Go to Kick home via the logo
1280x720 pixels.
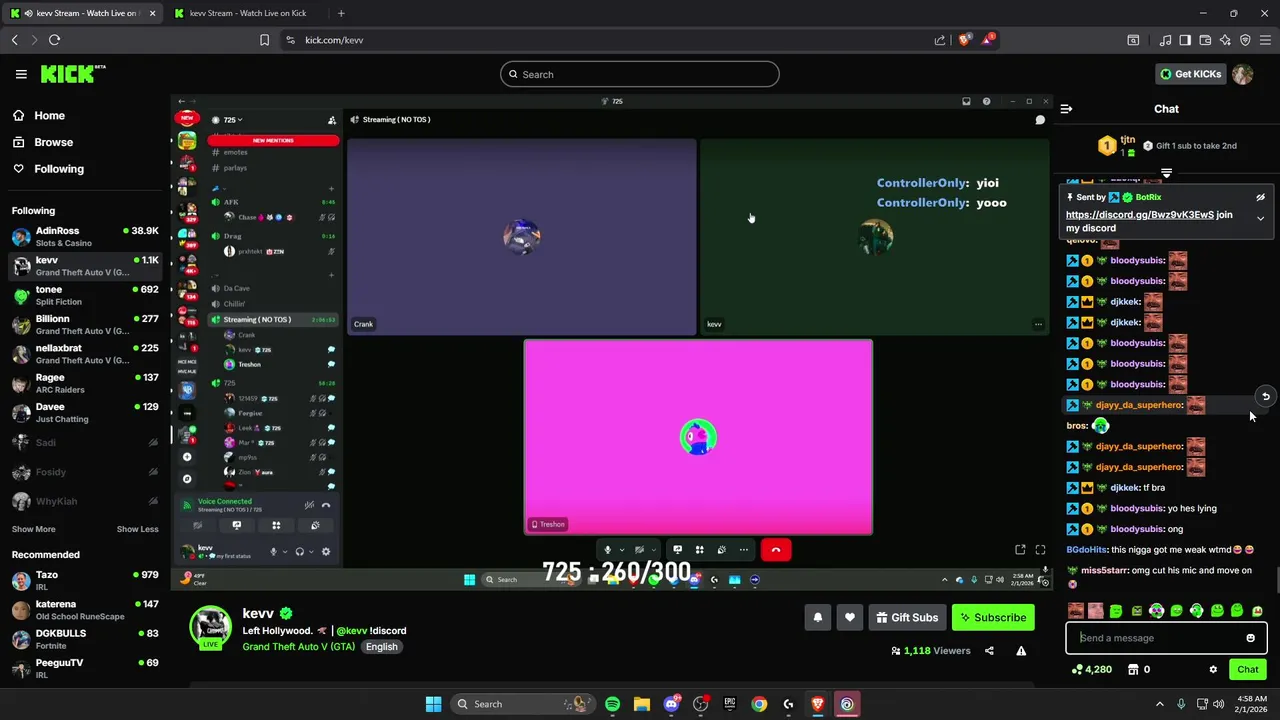(72, 74)
